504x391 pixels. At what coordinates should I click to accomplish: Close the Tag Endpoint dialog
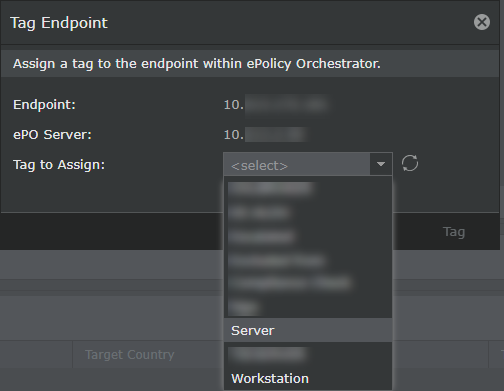(x=482, y=22)
